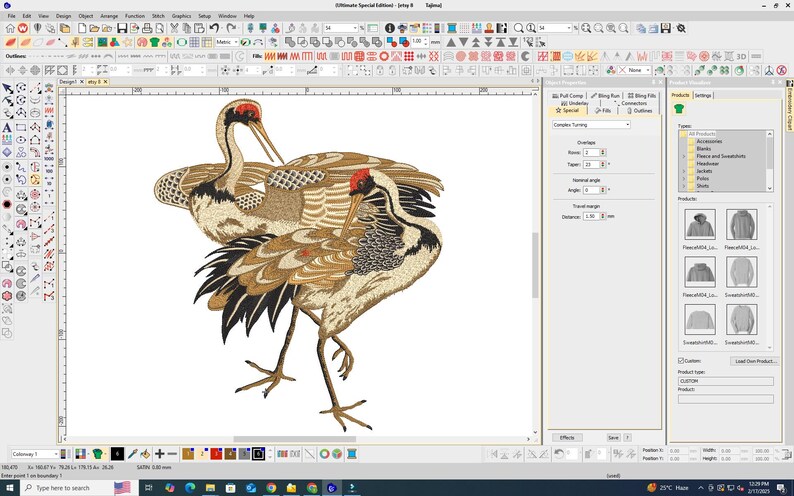Viewport: 794px width, 496px height.
Task: Click the Windows Start button
Action: pos(10,488)
